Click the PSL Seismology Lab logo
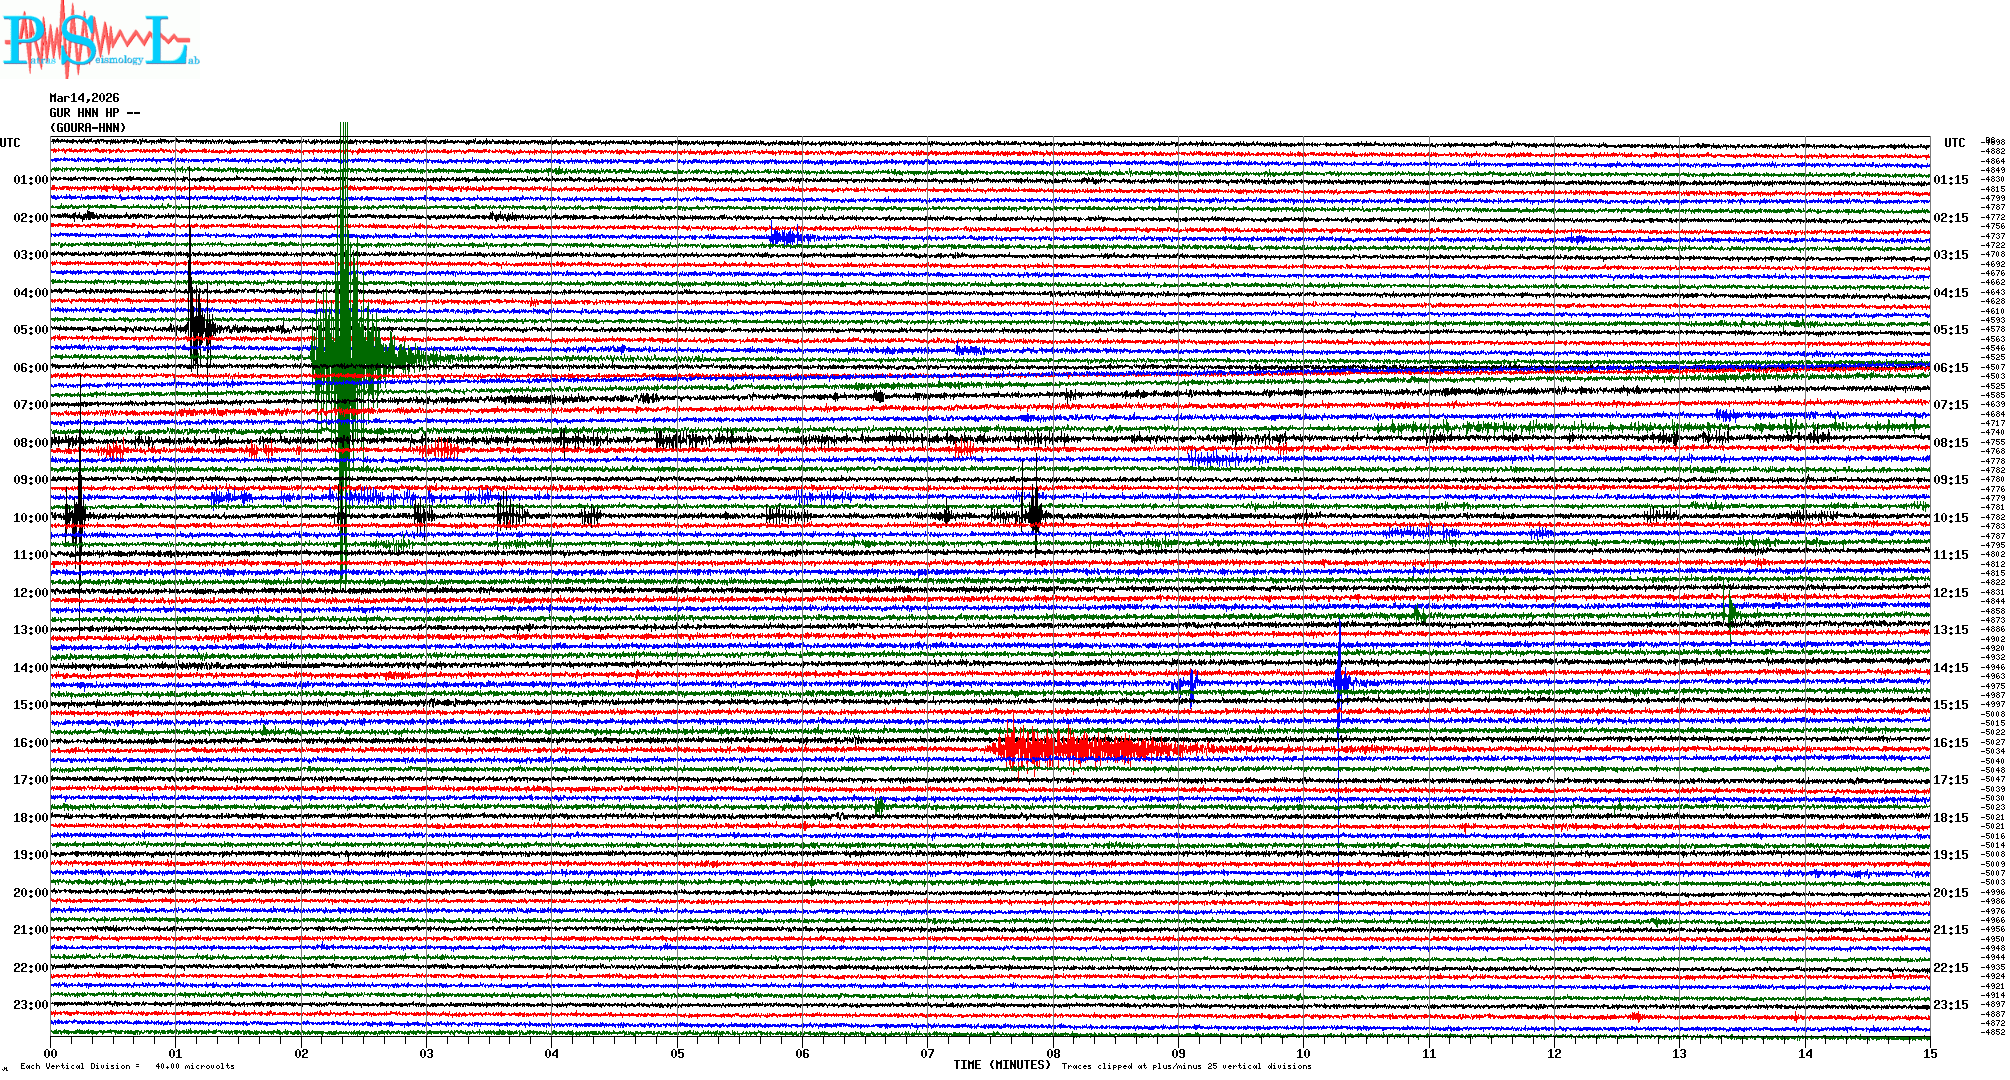This screenshot has height=1080, width=2010. pos(100,42)
